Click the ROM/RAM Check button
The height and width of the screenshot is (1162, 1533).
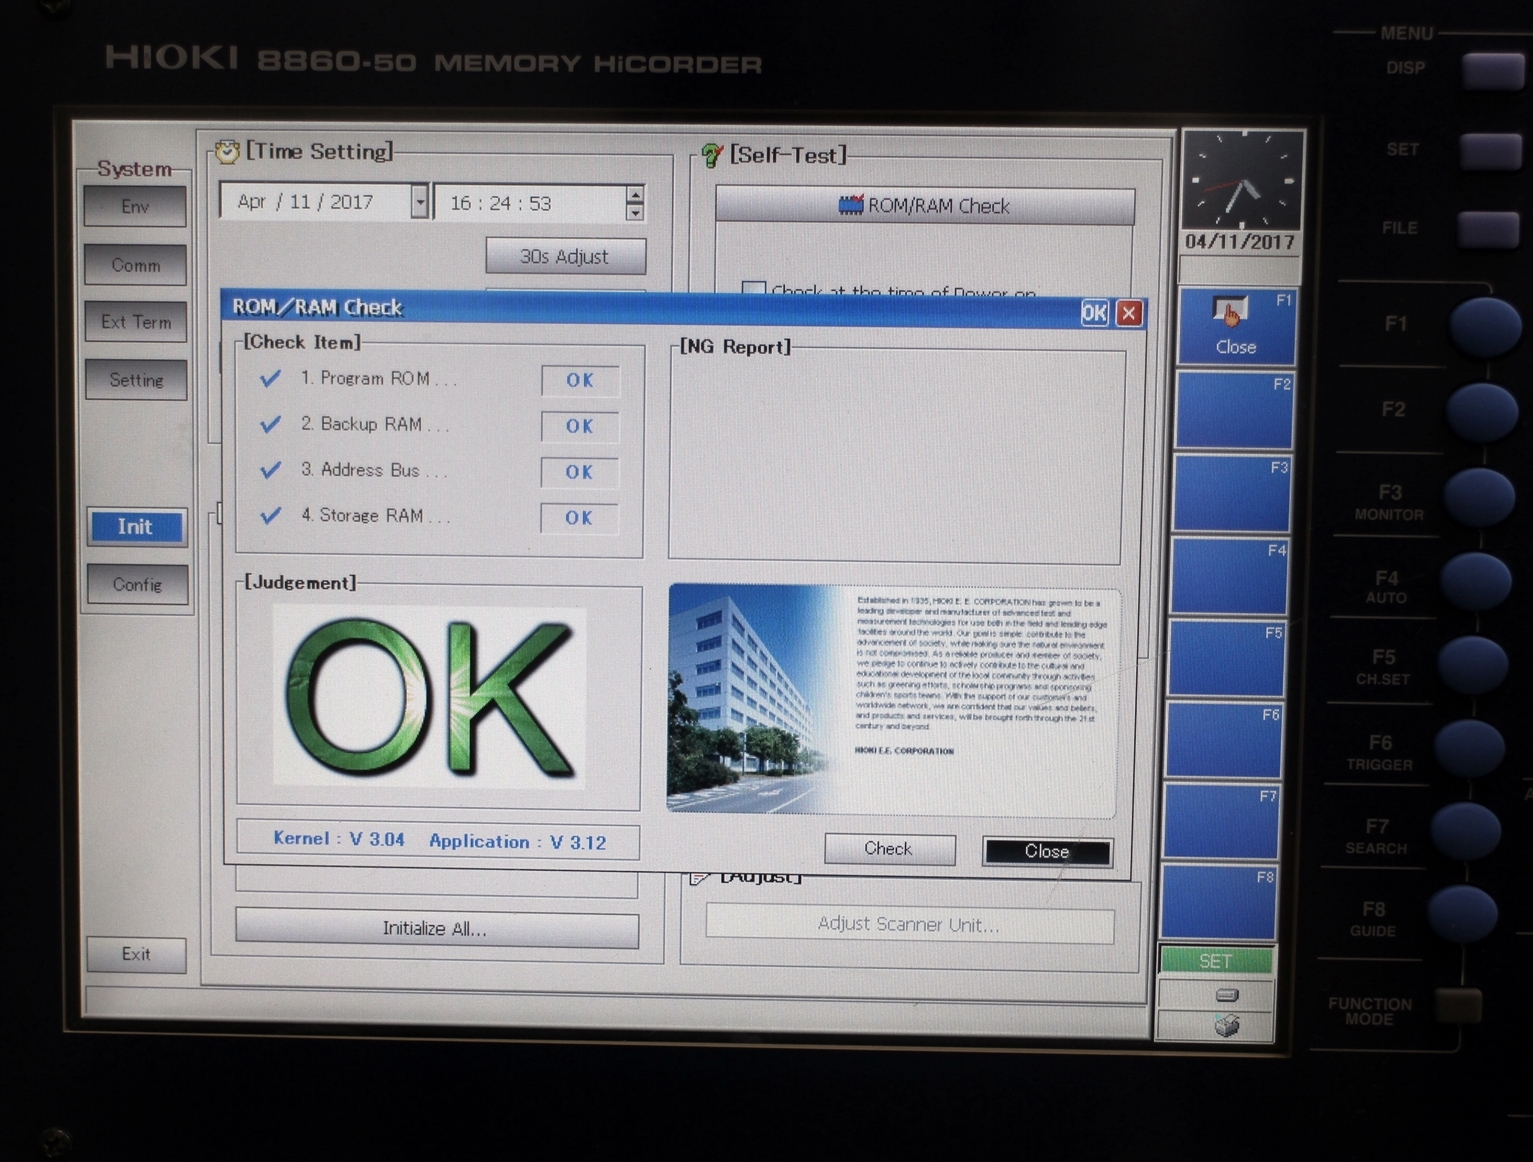coord(925,205)
